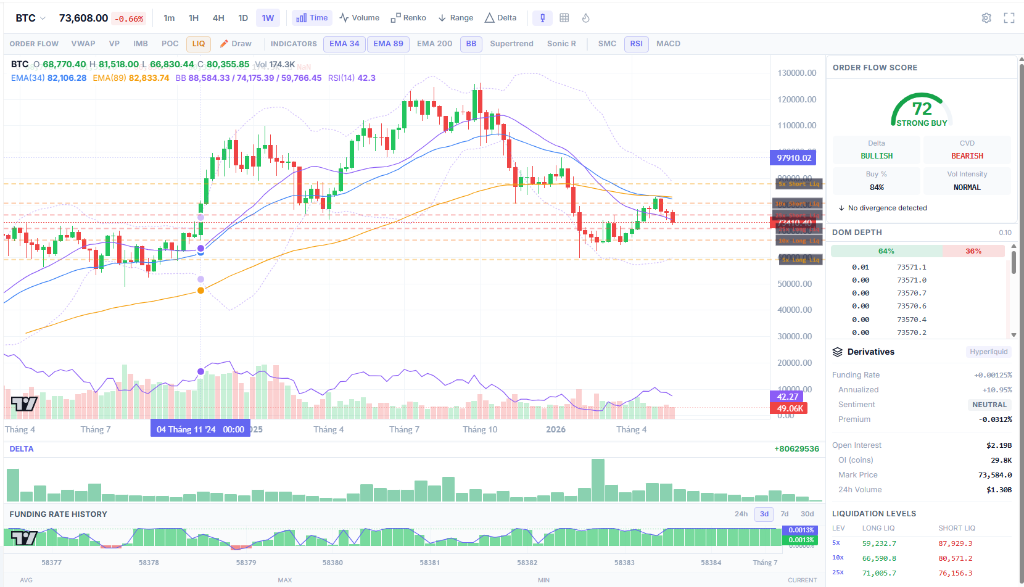The height and width of the screenshot is (587, 1024).
Task: Switch to Renko chart type
Action: click(x=408, y=18)
